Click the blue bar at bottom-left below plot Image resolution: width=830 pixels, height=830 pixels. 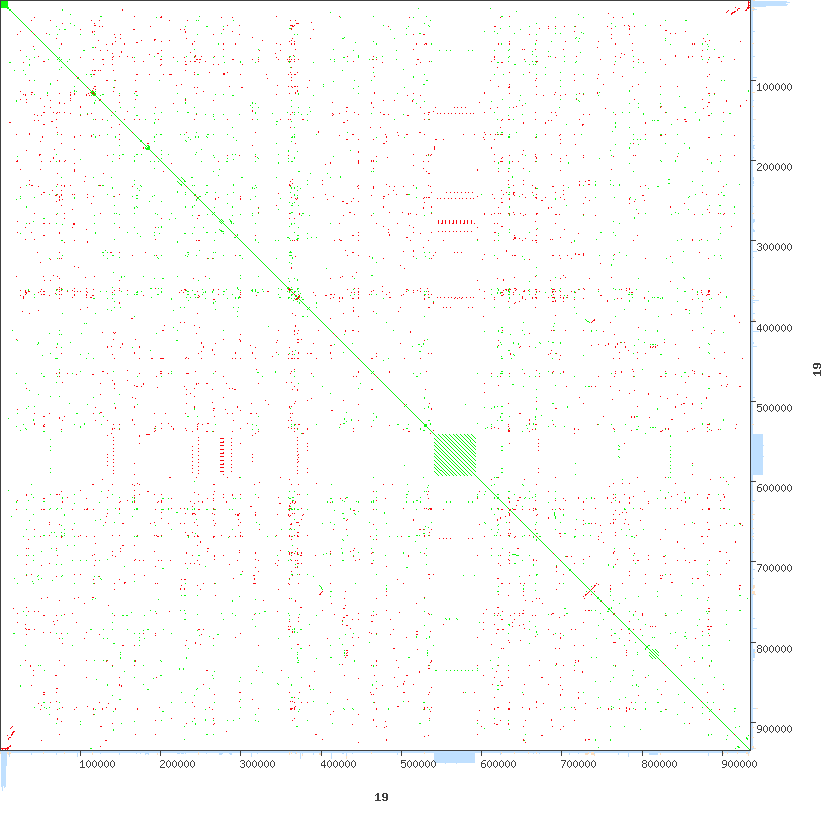[4, 768]
